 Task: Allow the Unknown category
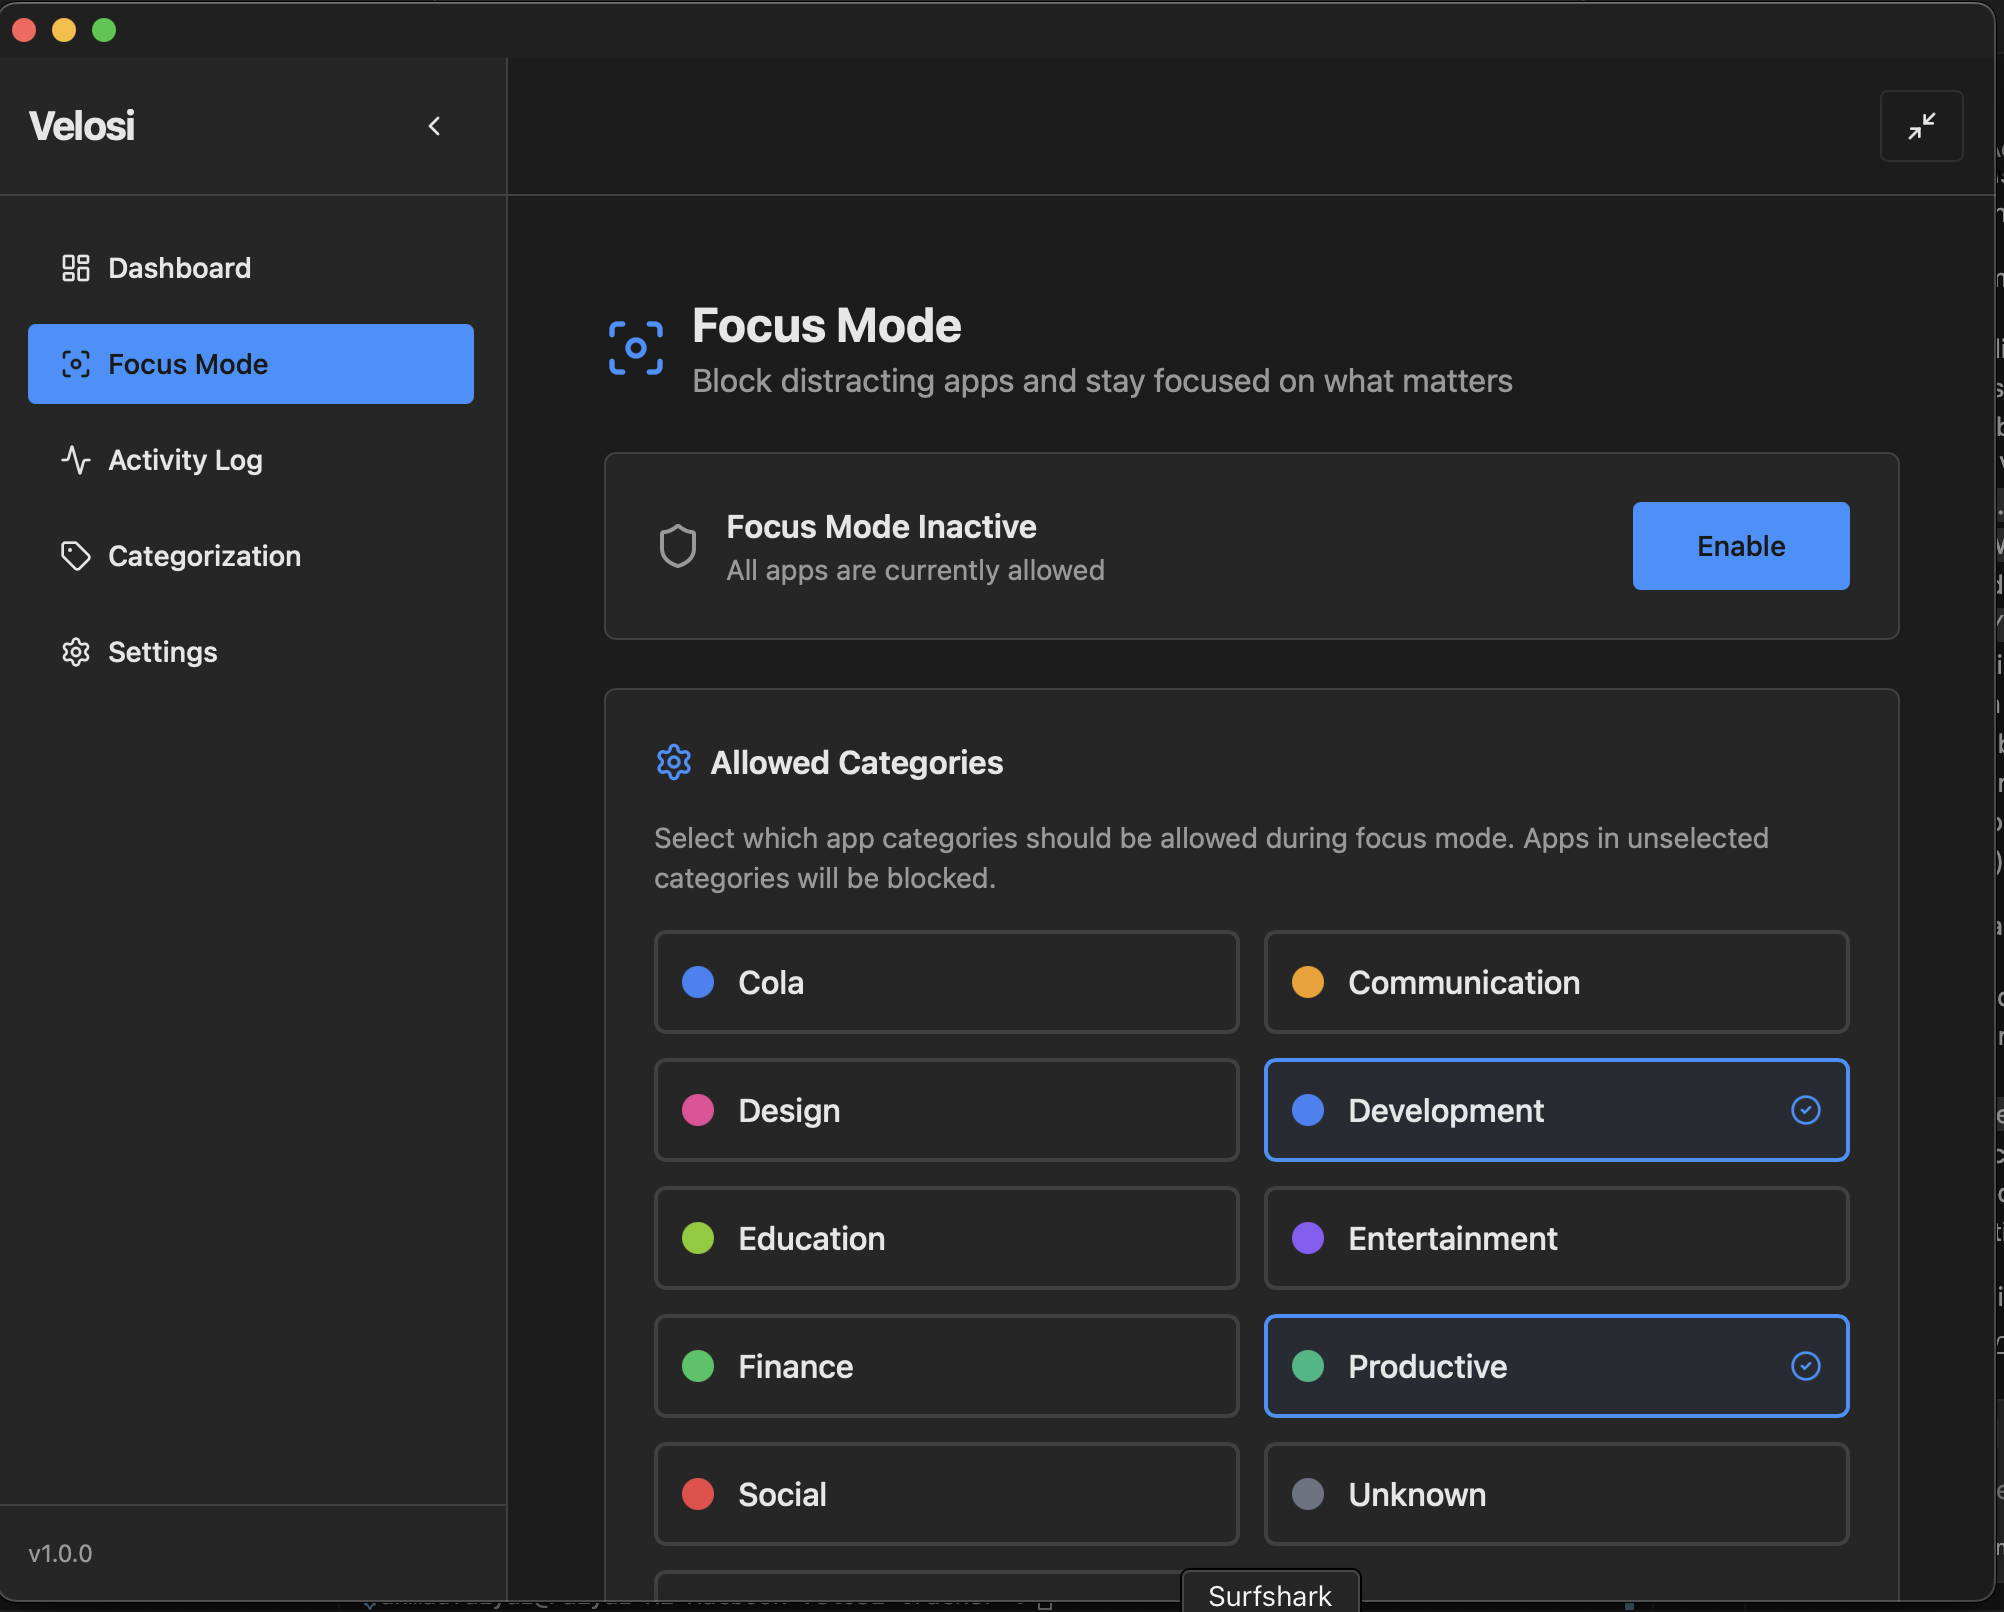(1557, 1494)
